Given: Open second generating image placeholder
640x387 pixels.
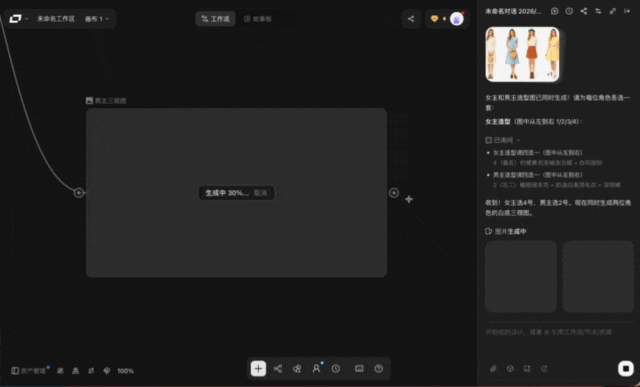Looking at the screenshot, I should [598, 276].
